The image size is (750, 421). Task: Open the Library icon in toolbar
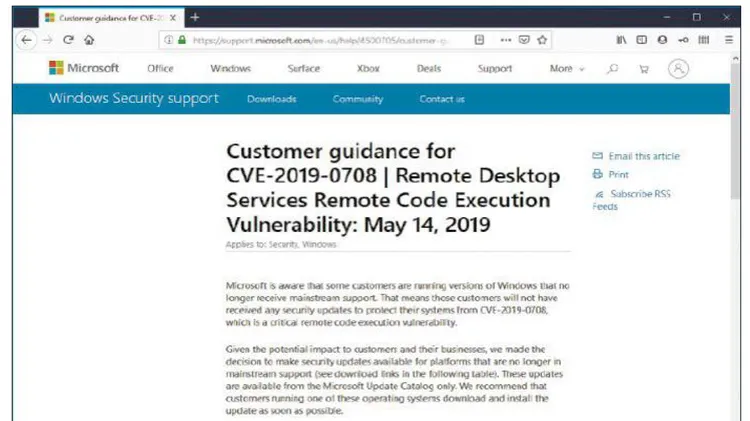[621, 40]
